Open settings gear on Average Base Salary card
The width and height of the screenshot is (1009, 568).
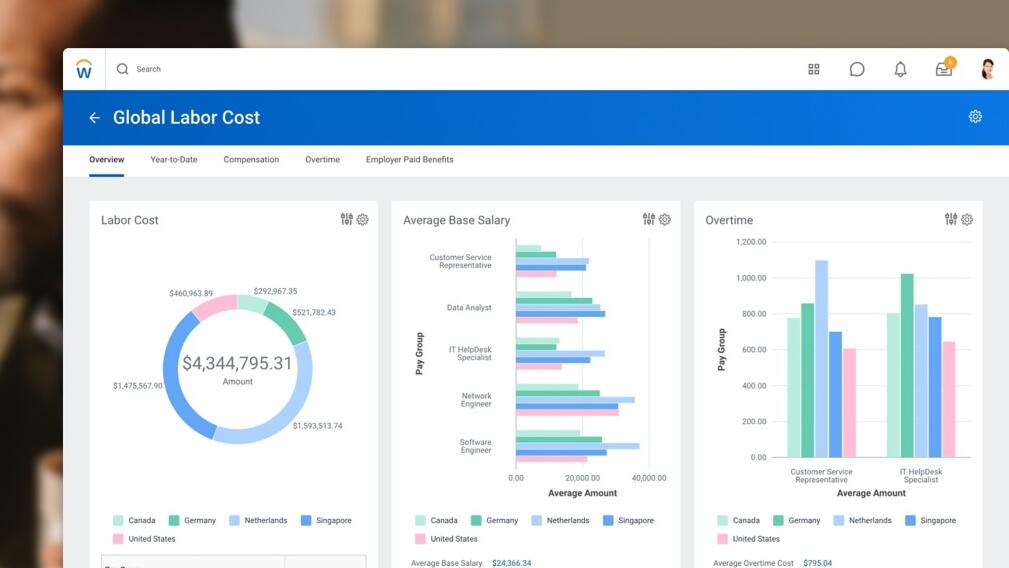coord(665,220)
